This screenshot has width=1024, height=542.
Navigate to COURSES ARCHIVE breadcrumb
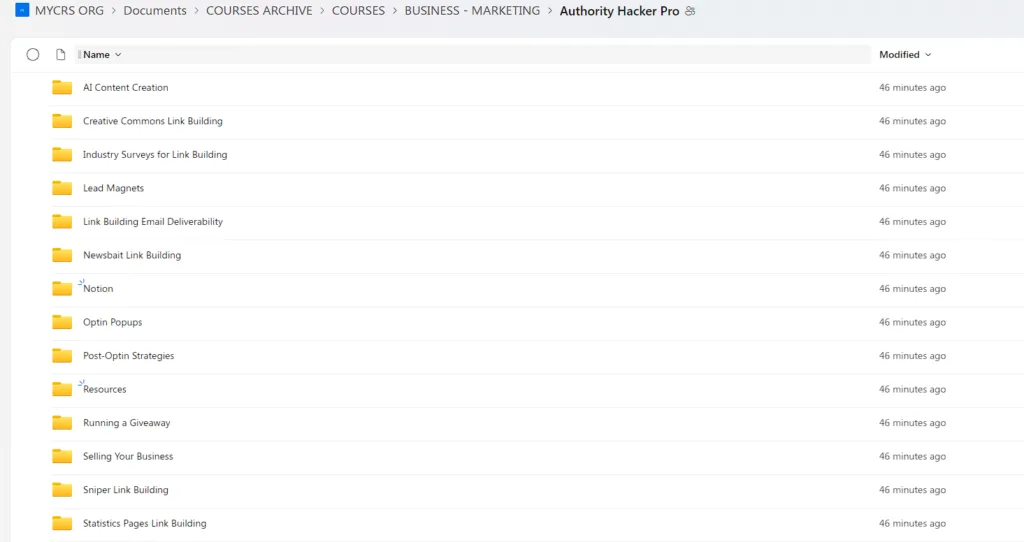pos(259,11)
